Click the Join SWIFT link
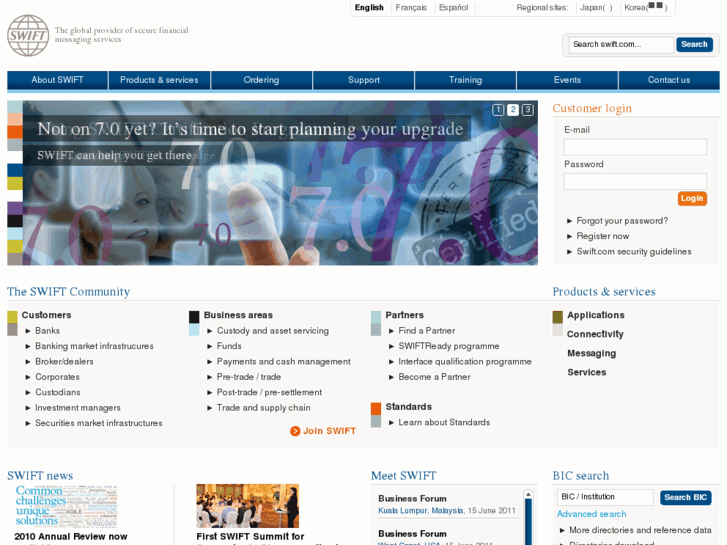The height and width of the screenshot is (545, 727). click(329, 431)
